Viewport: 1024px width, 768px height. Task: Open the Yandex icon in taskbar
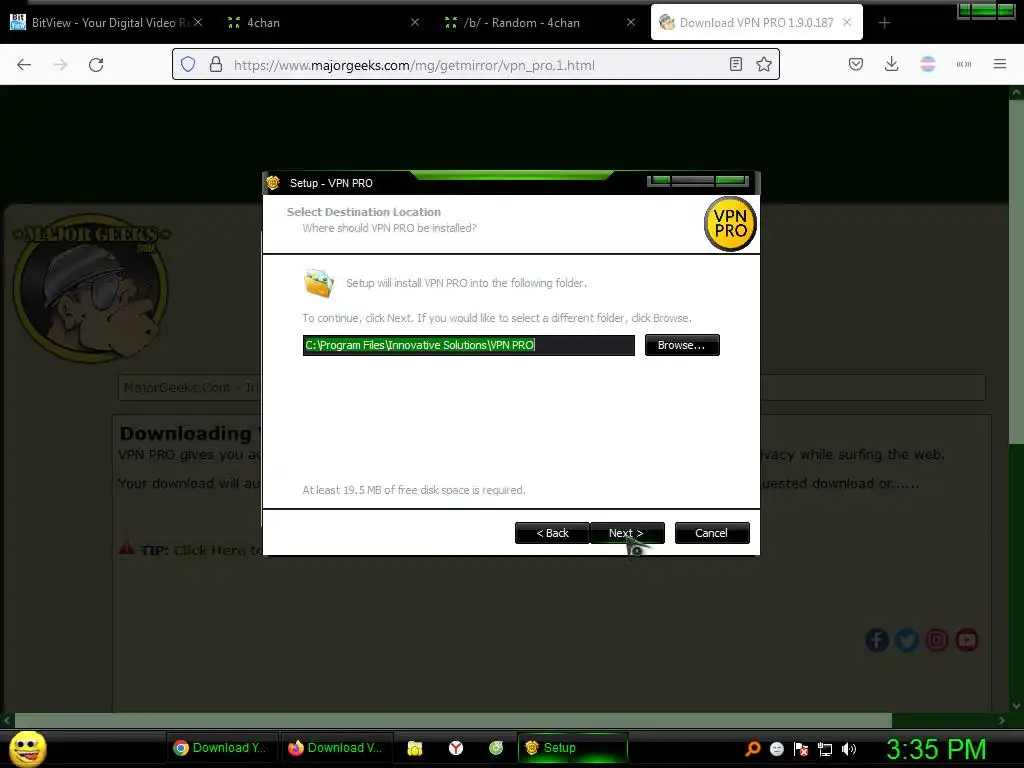point(456,748)
